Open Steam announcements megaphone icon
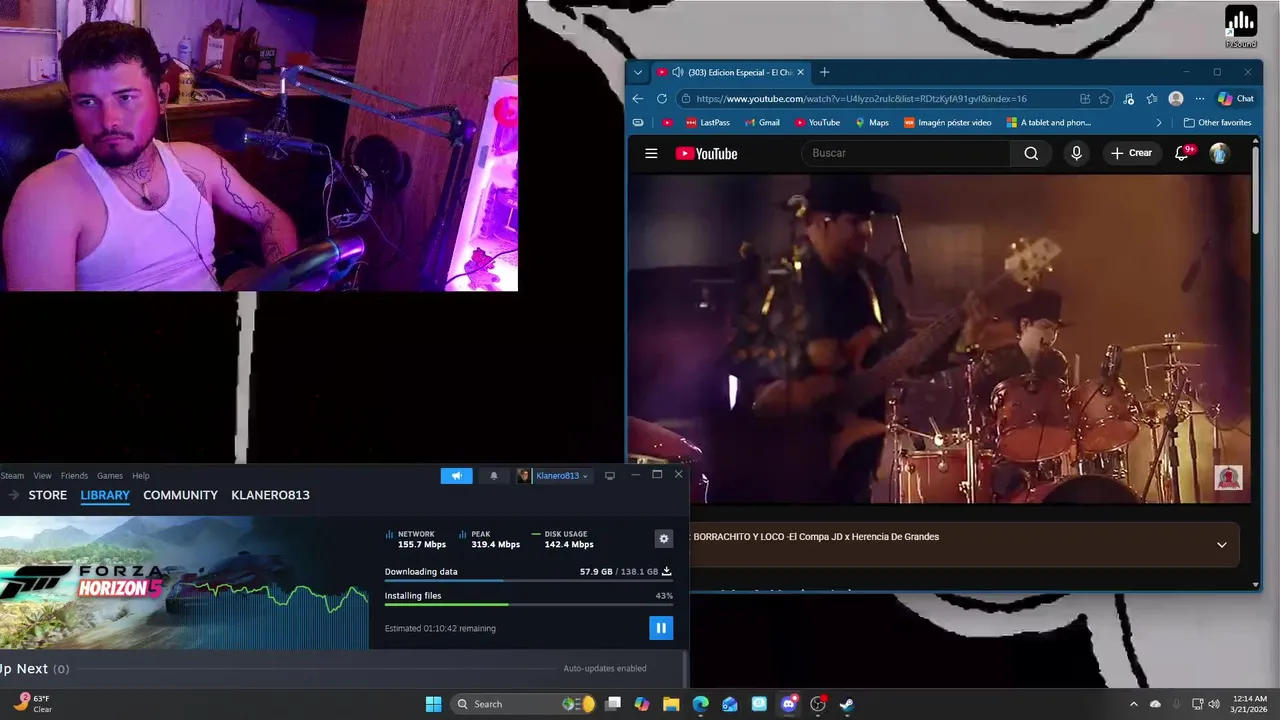This screenshot has width=1280, height=720. click(x=456, y=476)
